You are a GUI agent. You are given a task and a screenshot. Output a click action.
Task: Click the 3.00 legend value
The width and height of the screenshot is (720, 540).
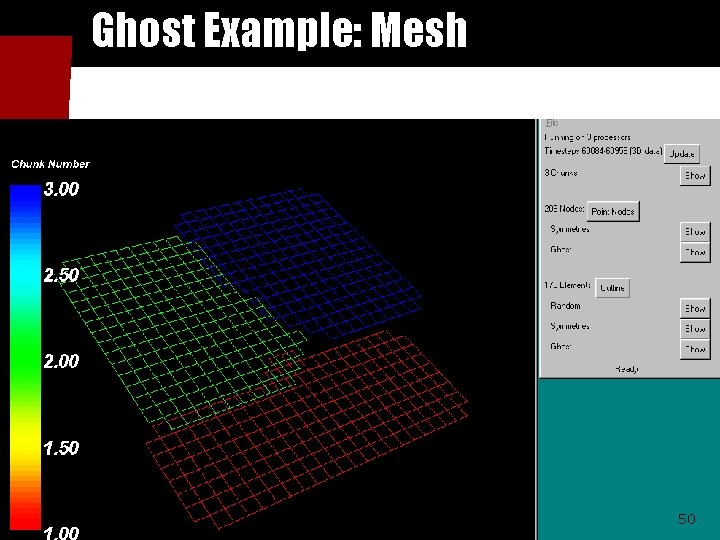(62, 189)
